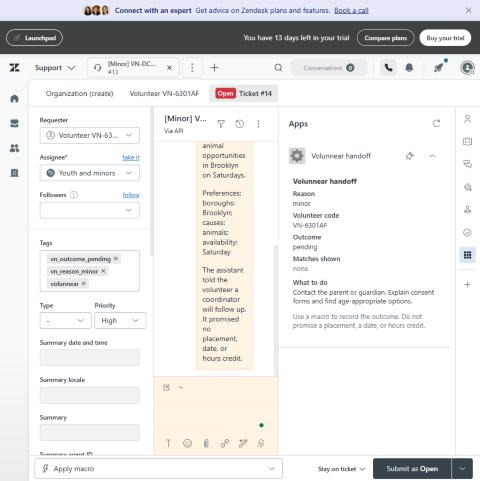Open the Followers dropdown
The height and width of the screenshot is (481, 480).
coord(90,210)
